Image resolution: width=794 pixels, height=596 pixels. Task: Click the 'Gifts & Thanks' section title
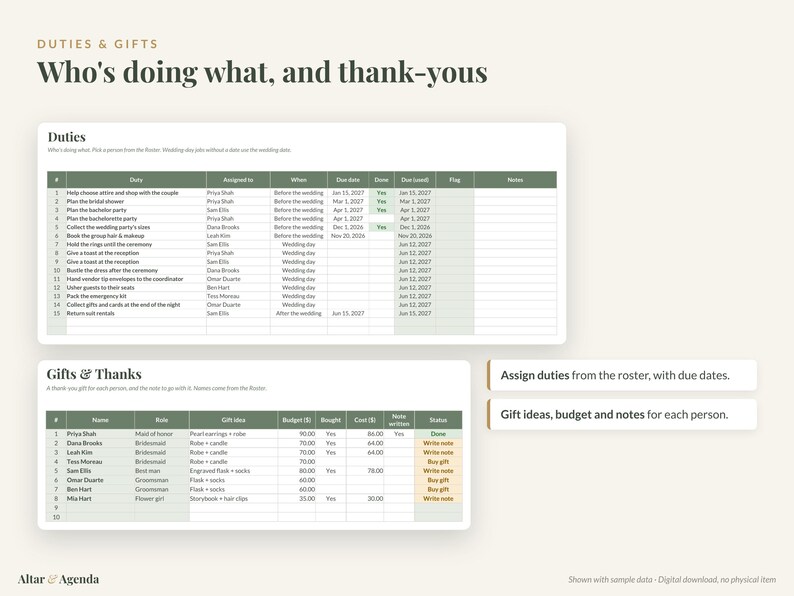click(x=94, y=374)
